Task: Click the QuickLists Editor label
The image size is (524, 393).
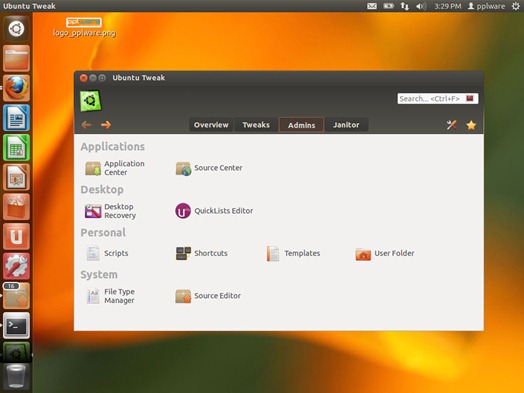Action: click(224, 211)
